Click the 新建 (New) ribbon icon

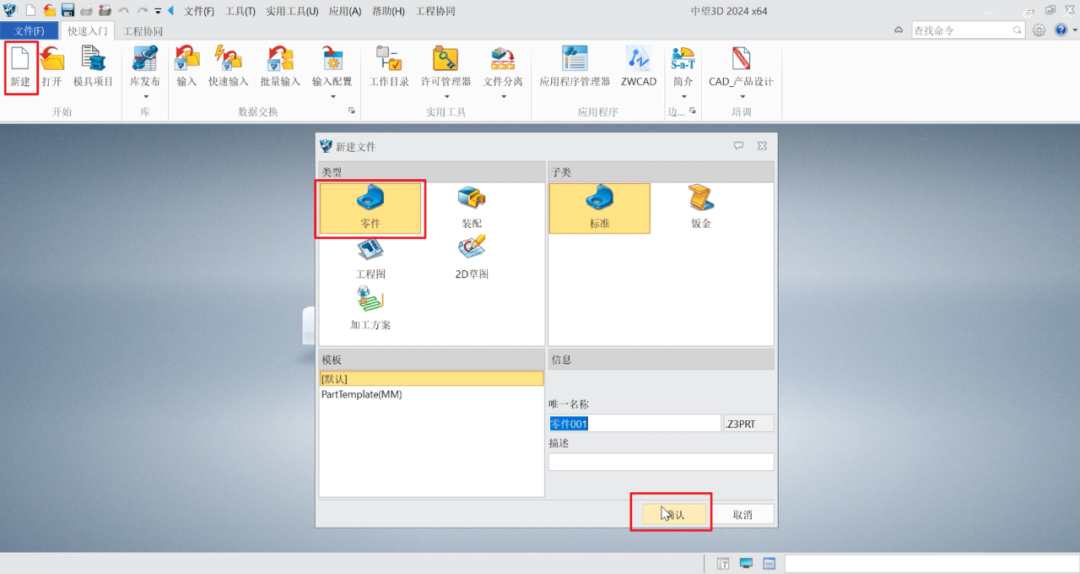(x=20, y=66)
